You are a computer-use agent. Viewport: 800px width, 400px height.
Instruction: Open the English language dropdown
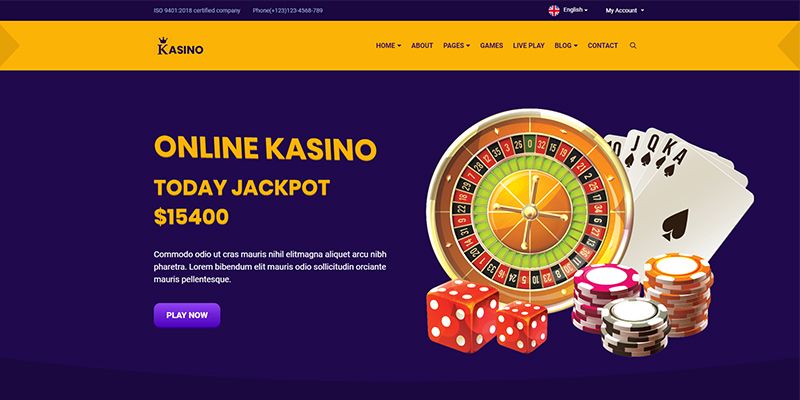click(x=575, y=10)
